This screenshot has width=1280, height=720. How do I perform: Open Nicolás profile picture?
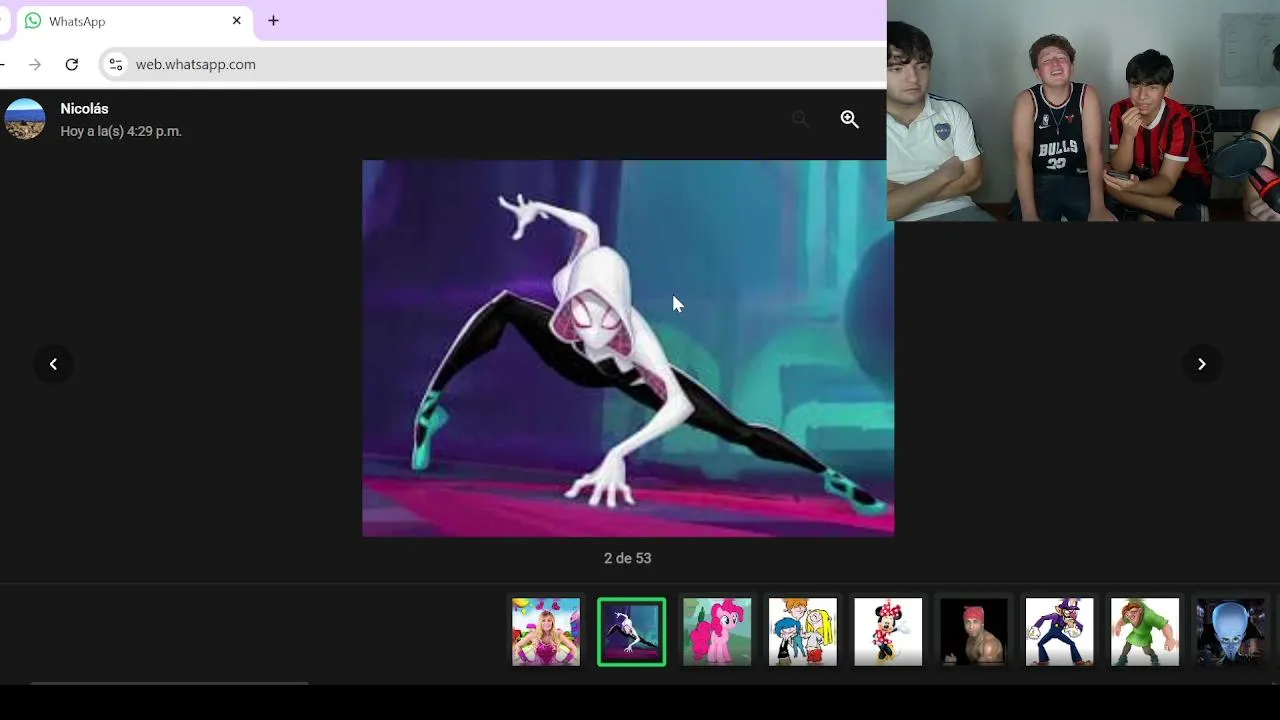(25, 119)
